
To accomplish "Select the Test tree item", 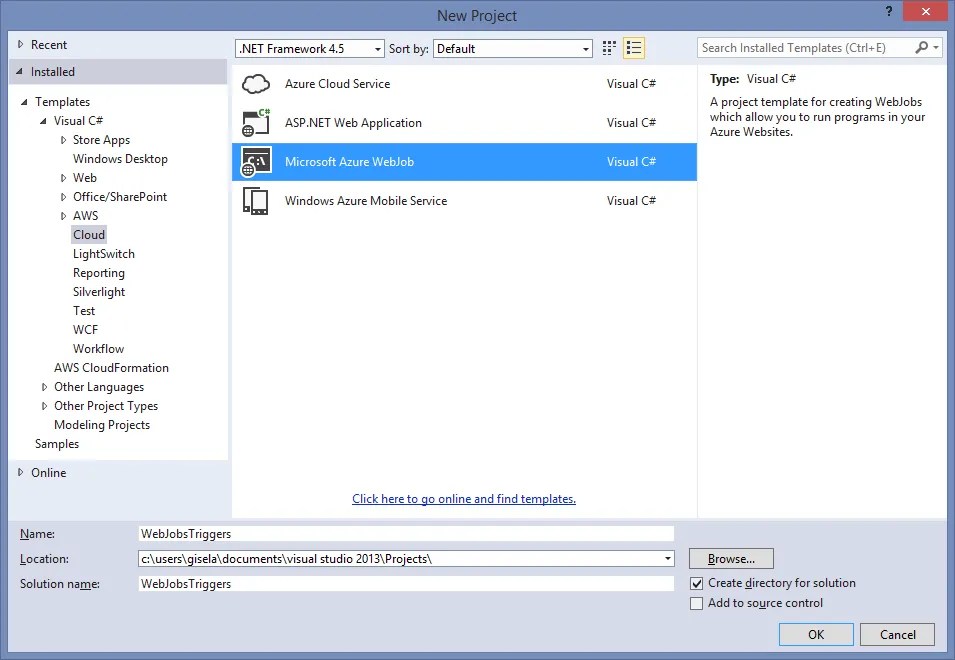I will click(84, 311).
